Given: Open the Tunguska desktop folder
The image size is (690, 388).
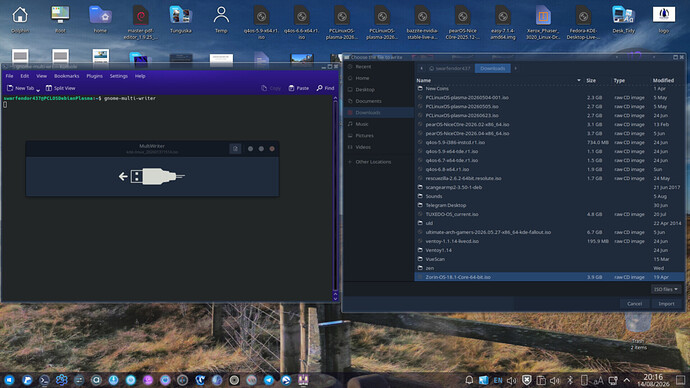Looking at the screenshot, I should tap(181, 19).
